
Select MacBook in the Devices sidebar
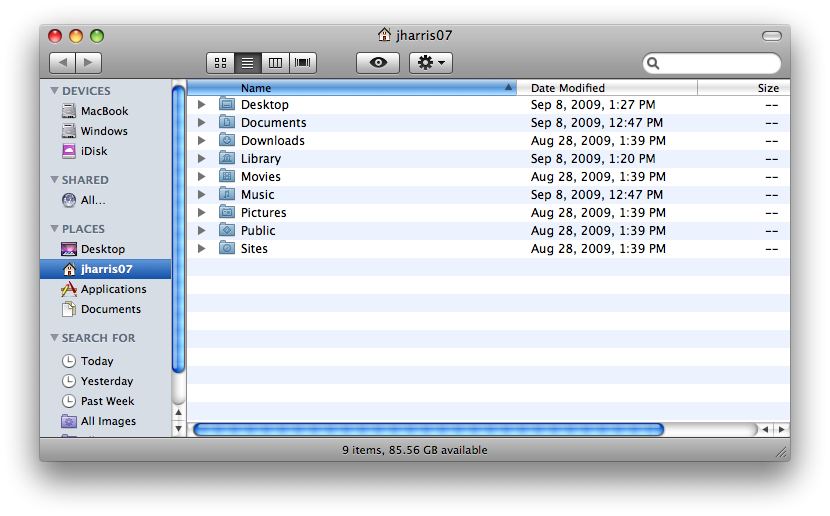point(104,111)
